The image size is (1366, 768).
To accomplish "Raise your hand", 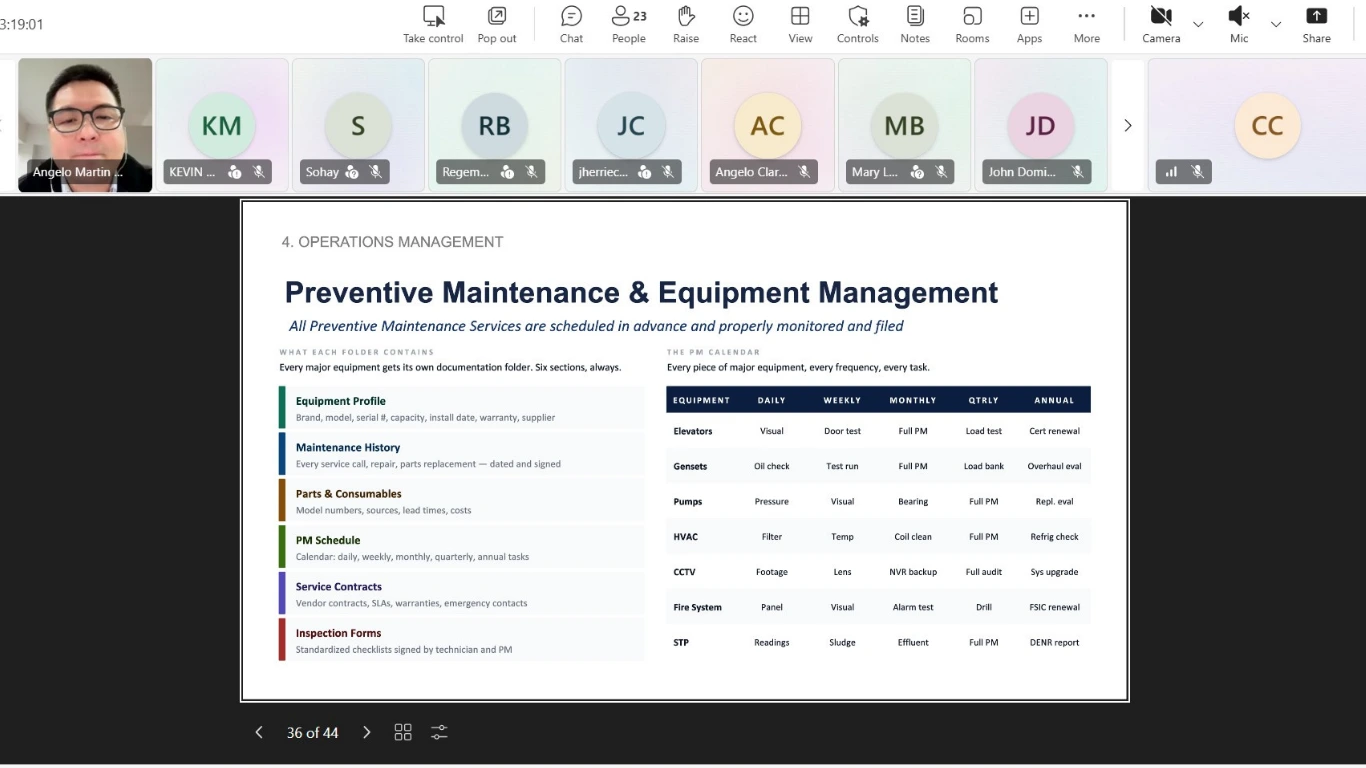I will tap(686, 25).
